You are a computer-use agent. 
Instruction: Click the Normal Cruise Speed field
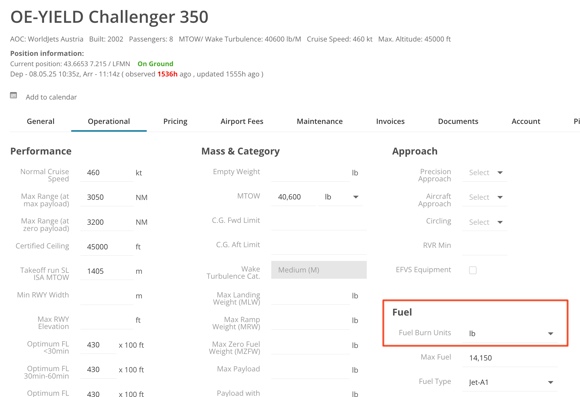click(107, 173)
